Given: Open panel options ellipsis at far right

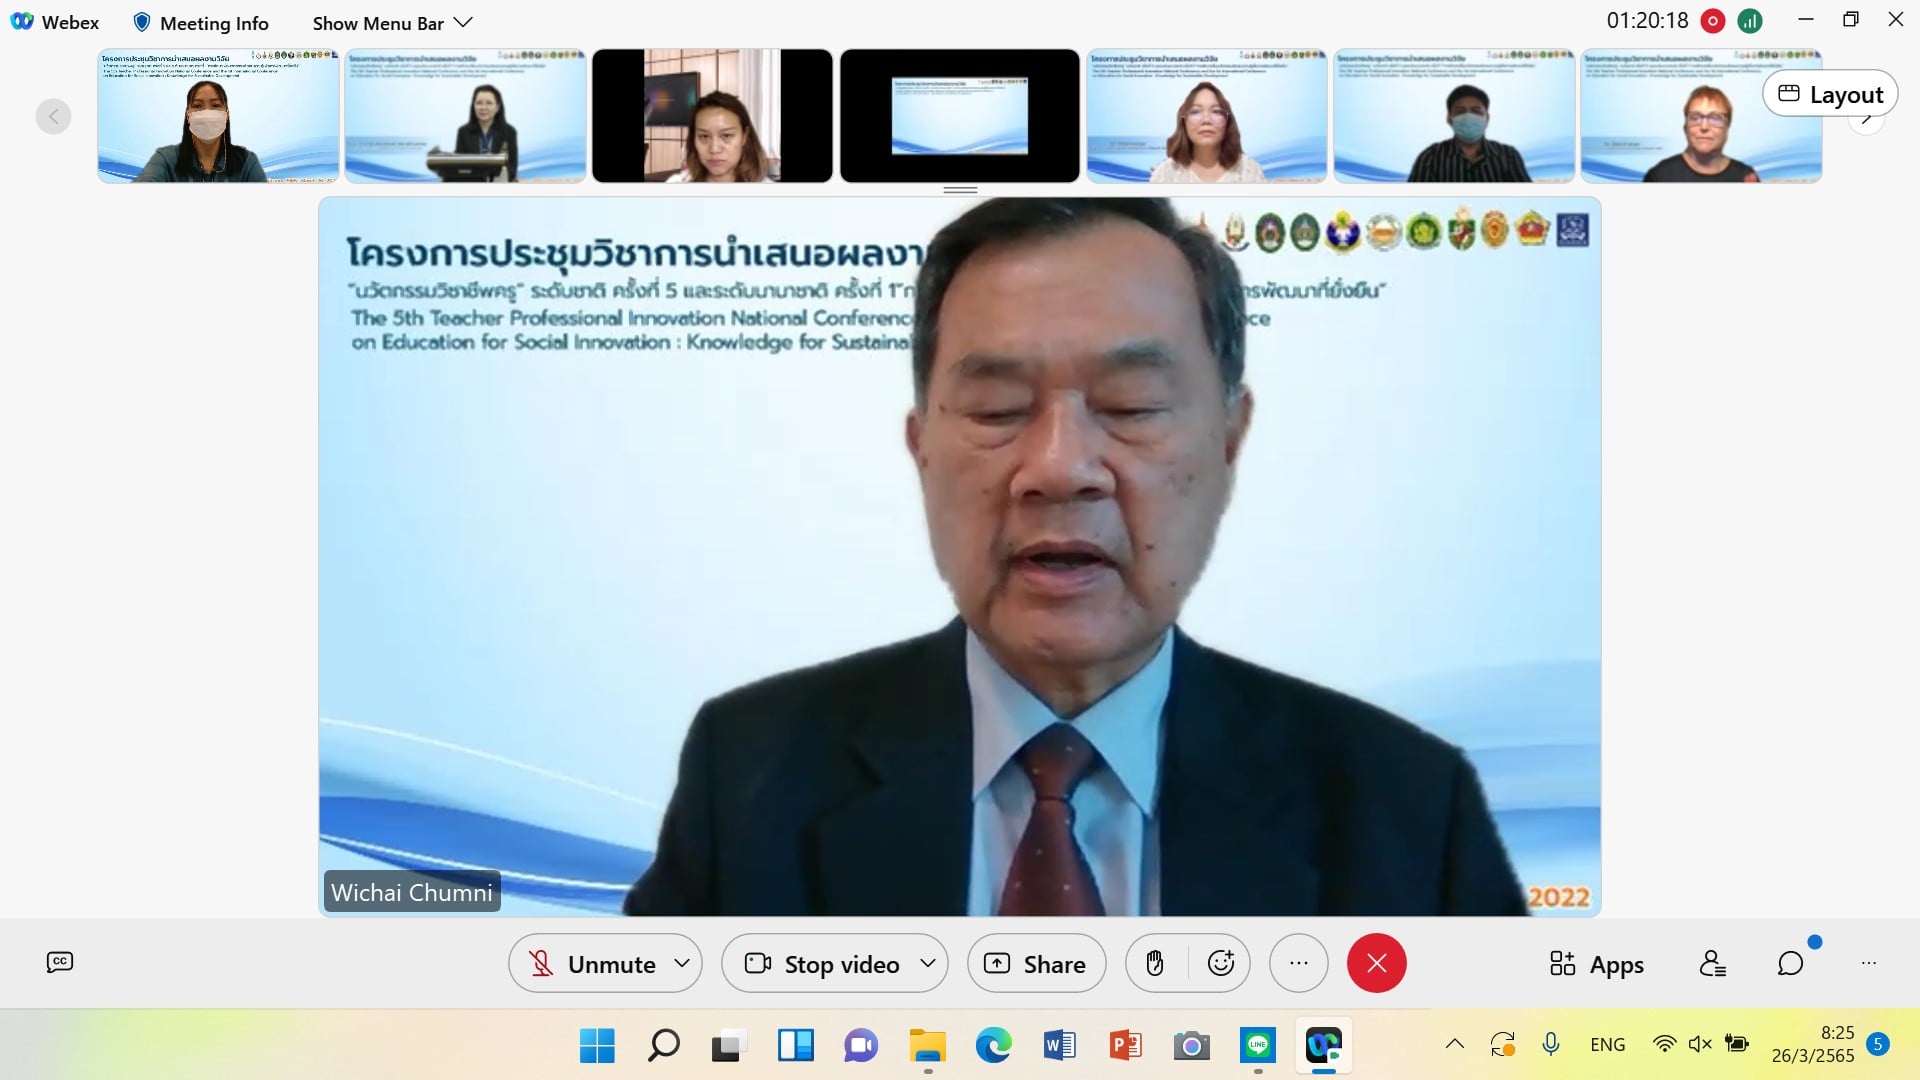Looking at the screenshot, I should [1869, 963].
